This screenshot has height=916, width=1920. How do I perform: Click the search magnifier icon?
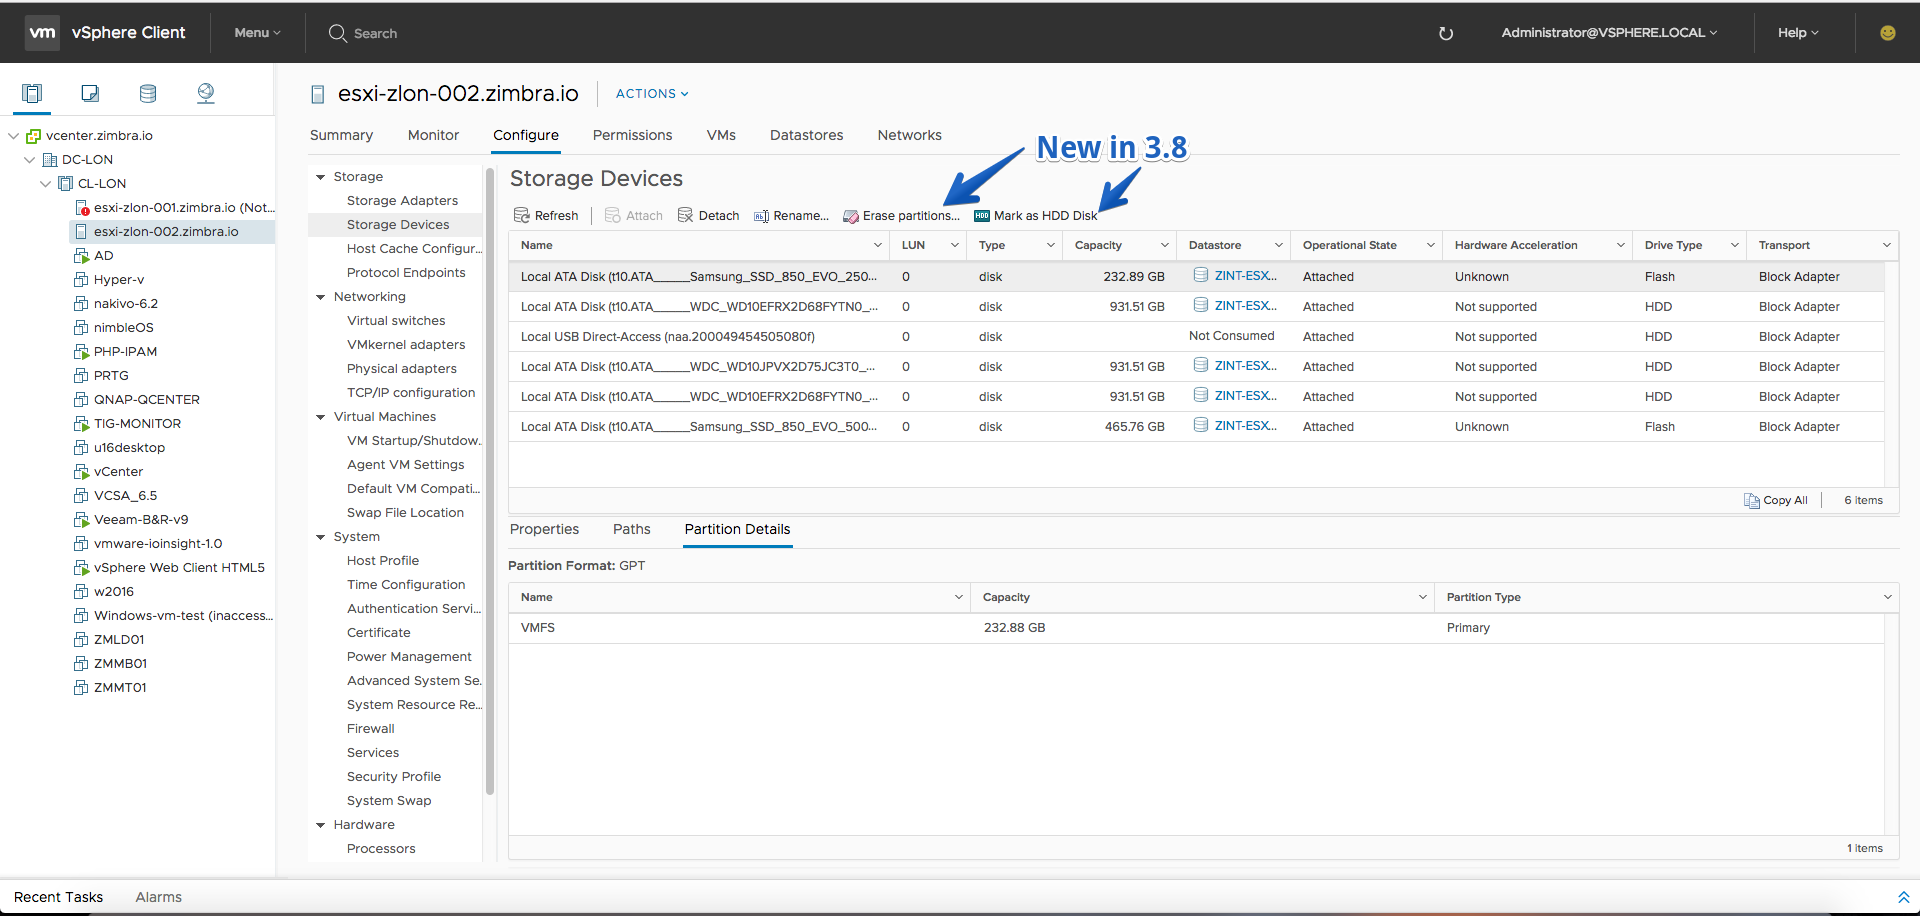tap(338, 33)
